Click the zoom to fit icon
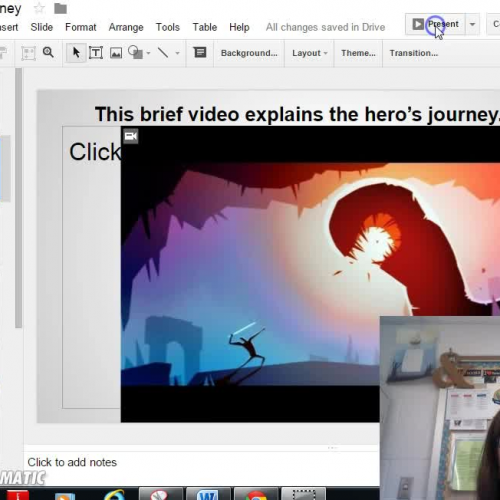 [28, 53]
